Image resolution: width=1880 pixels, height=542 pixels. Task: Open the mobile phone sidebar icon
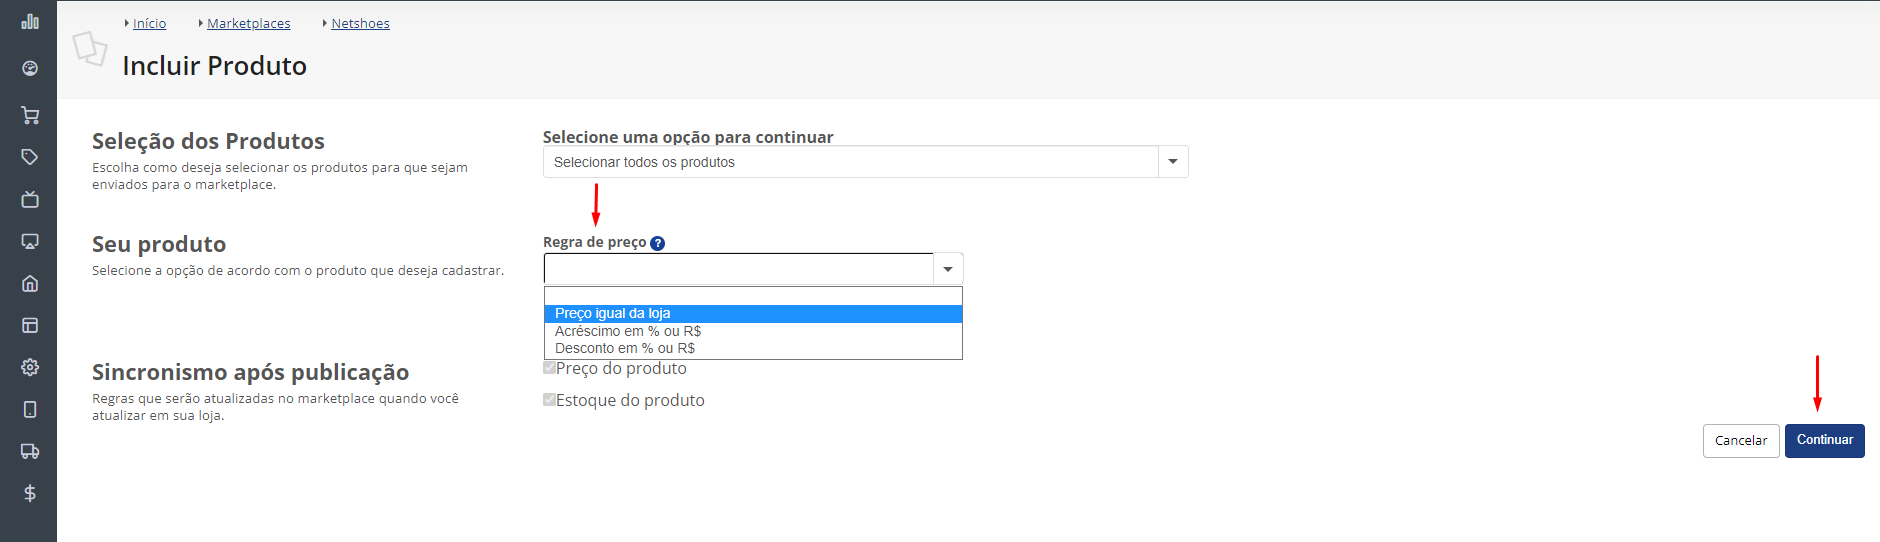pyautogui.click(x=30, y=409)
